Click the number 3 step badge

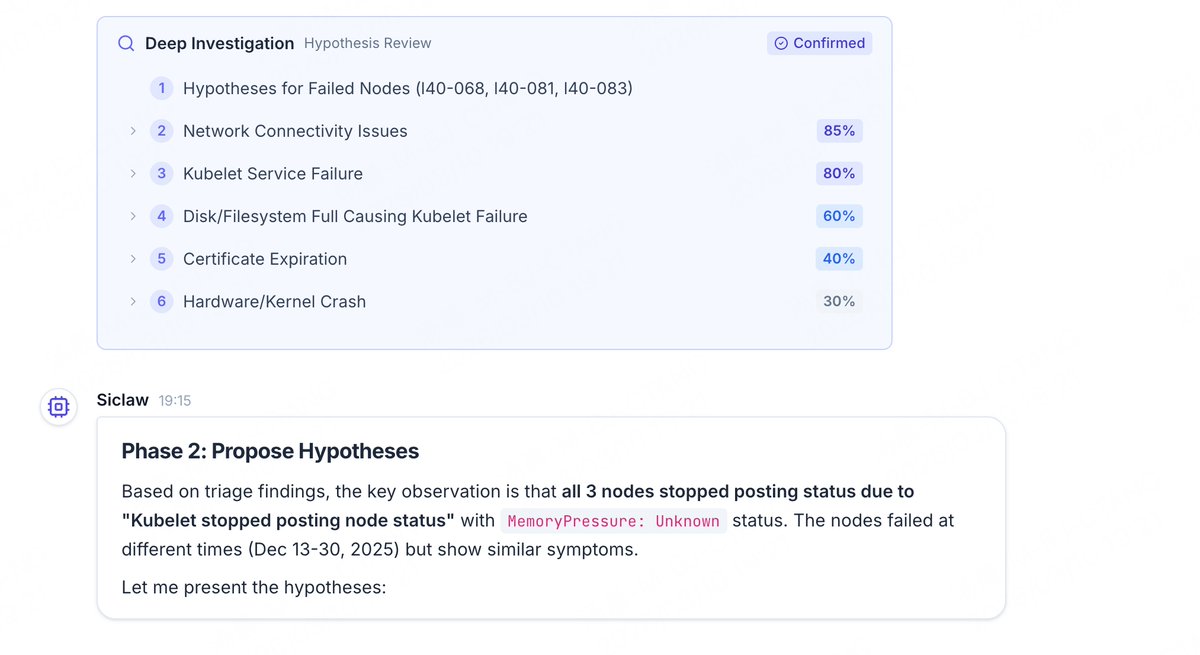pyautogui.click(x=162, y=173)
